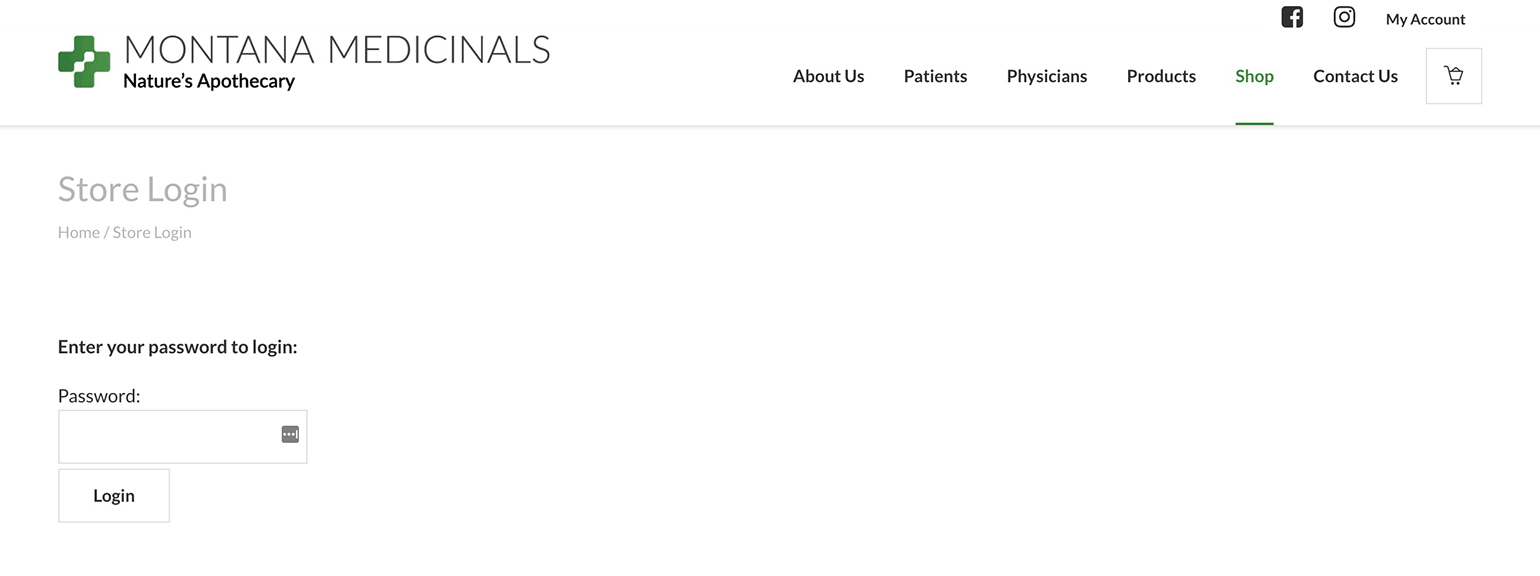Open the Facebook page icon
Screen dimensions: 1540x576
(1292, 17)
